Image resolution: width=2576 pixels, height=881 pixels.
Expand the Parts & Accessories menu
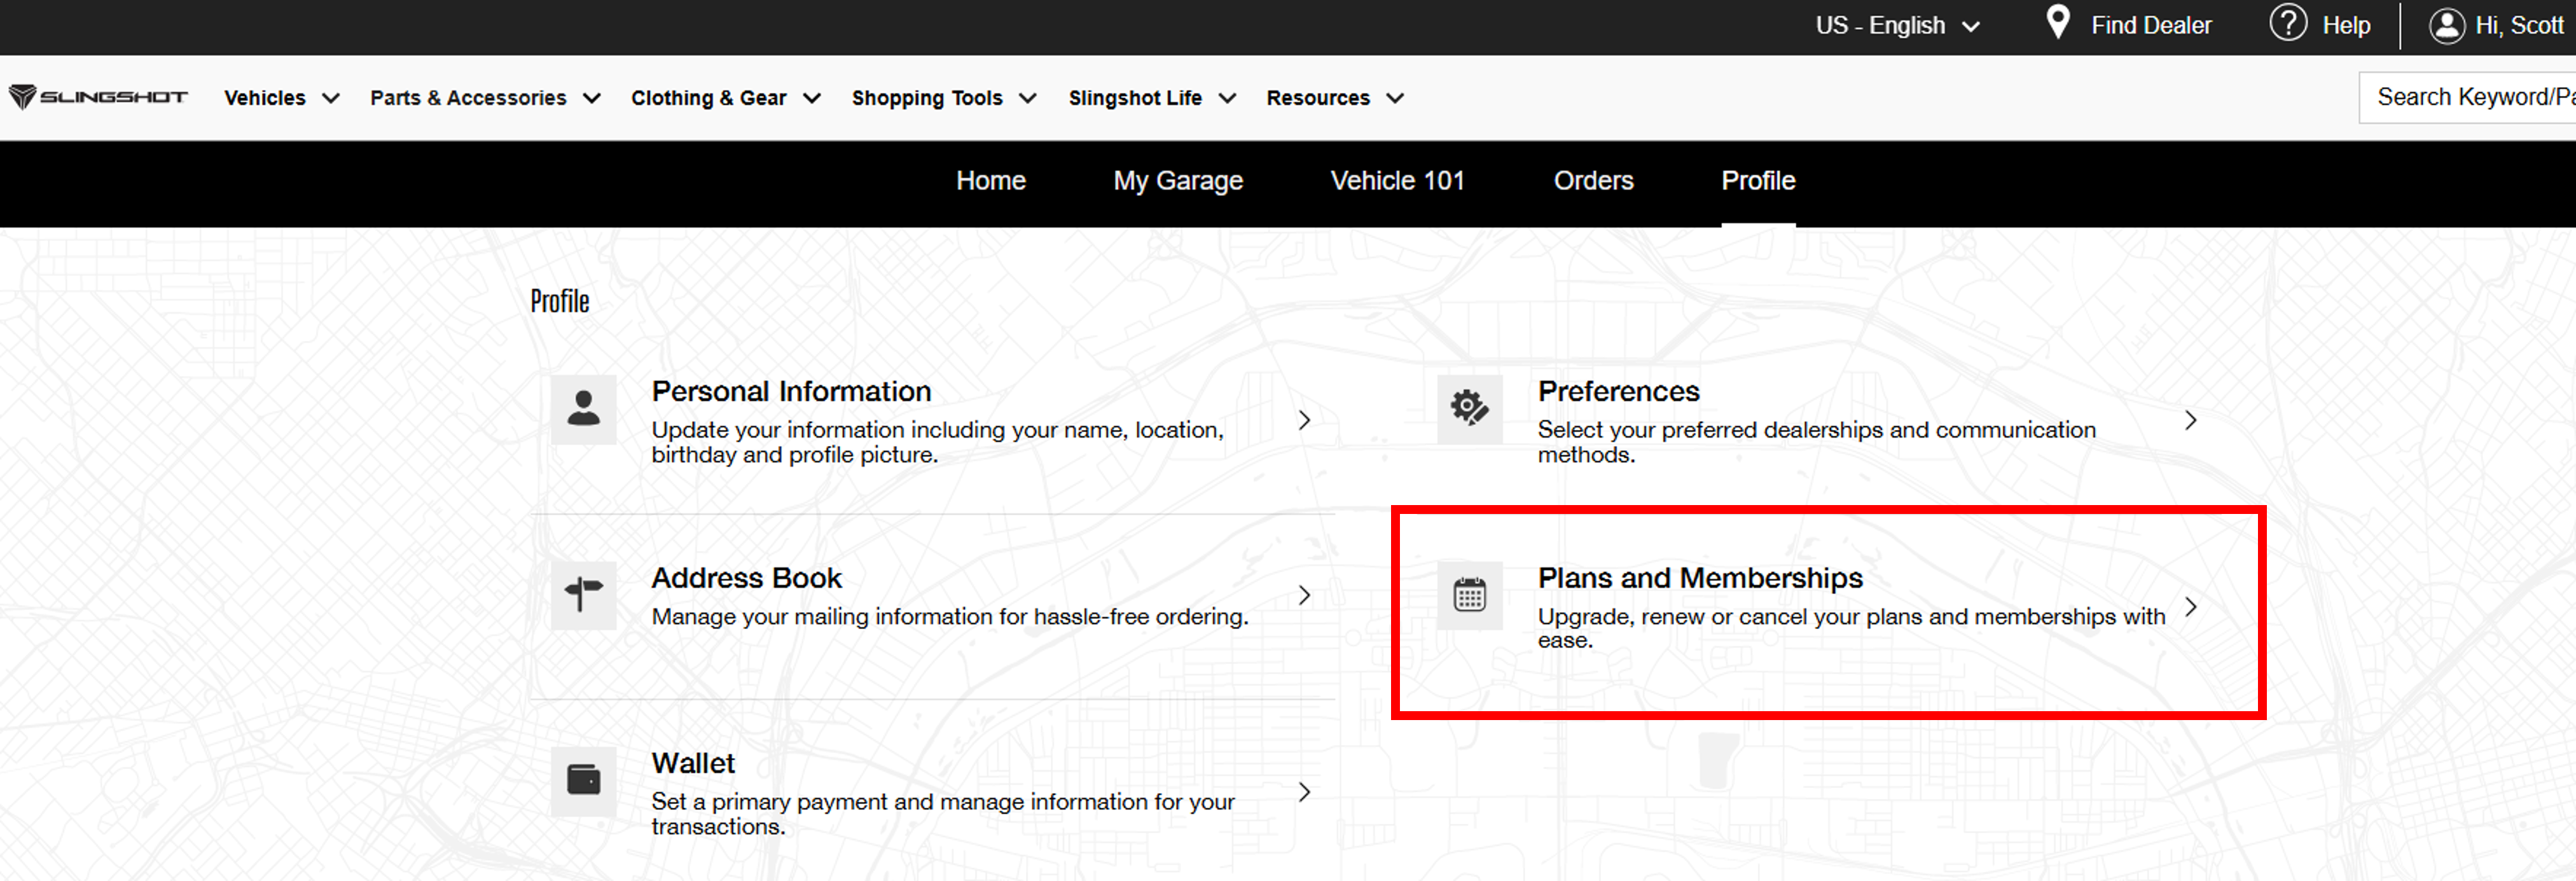(x=485, y=98)
